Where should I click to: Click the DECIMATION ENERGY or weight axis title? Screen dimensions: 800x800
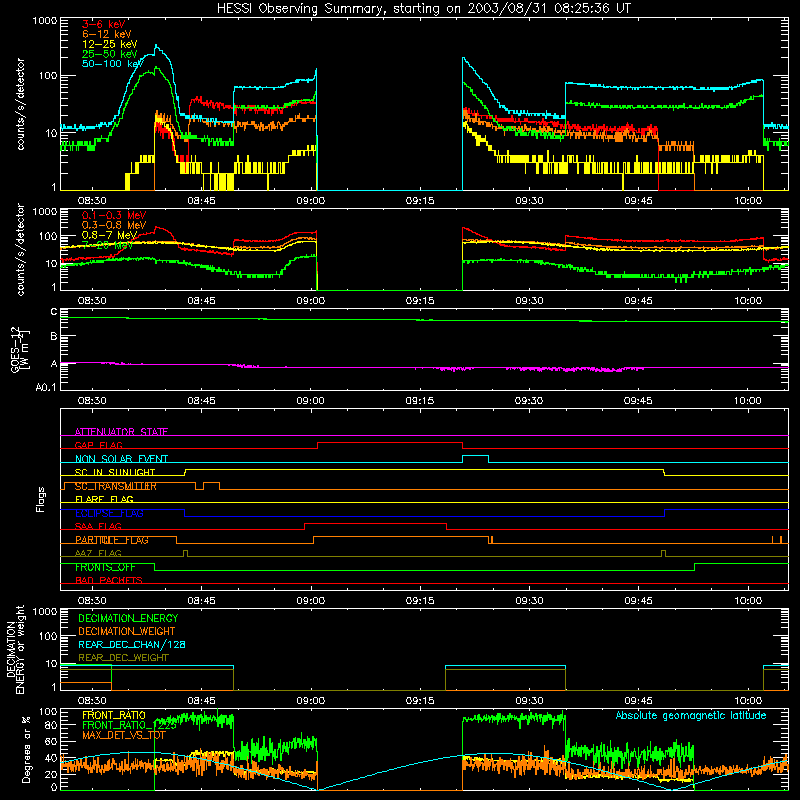[x=15, y=649]
